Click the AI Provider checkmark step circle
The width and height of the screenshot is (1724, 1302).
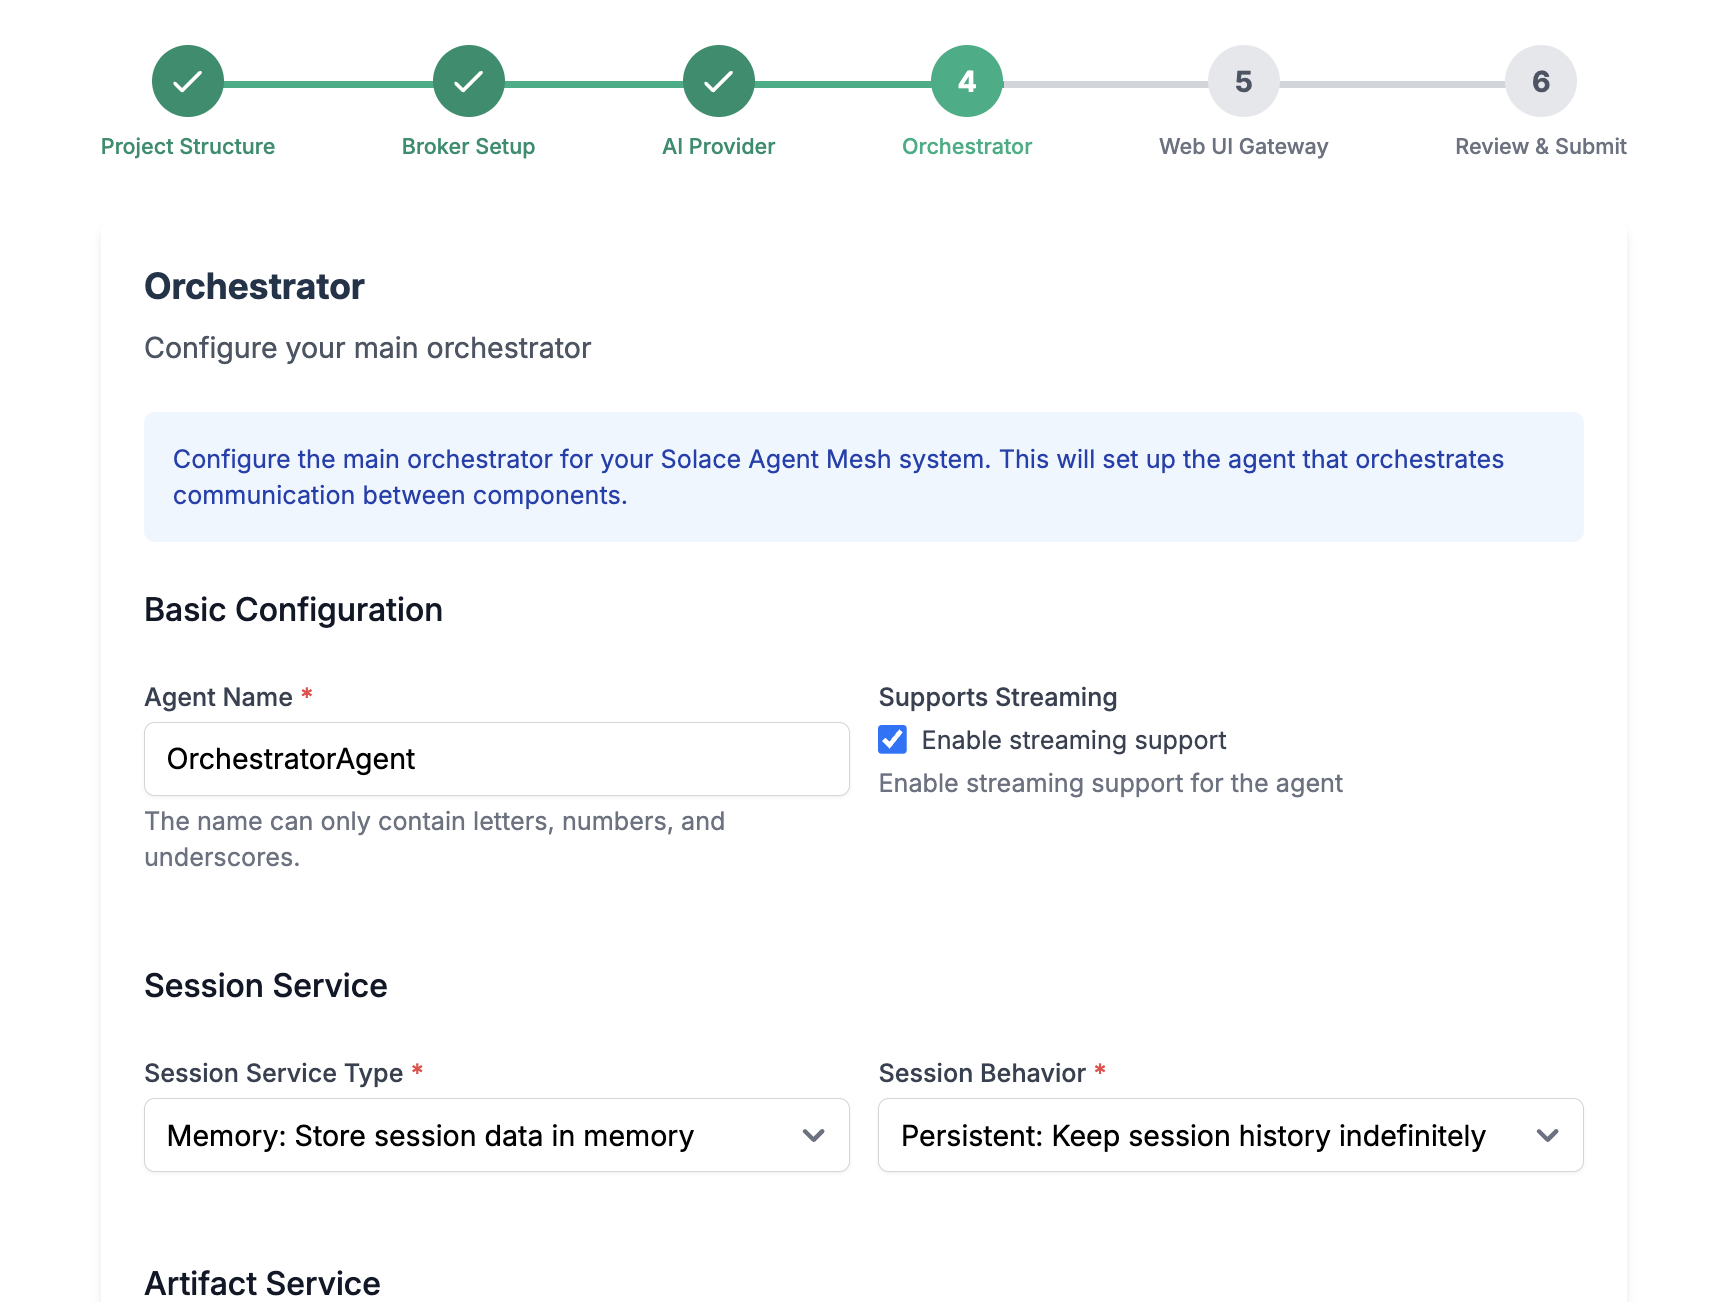coord(718,81)
